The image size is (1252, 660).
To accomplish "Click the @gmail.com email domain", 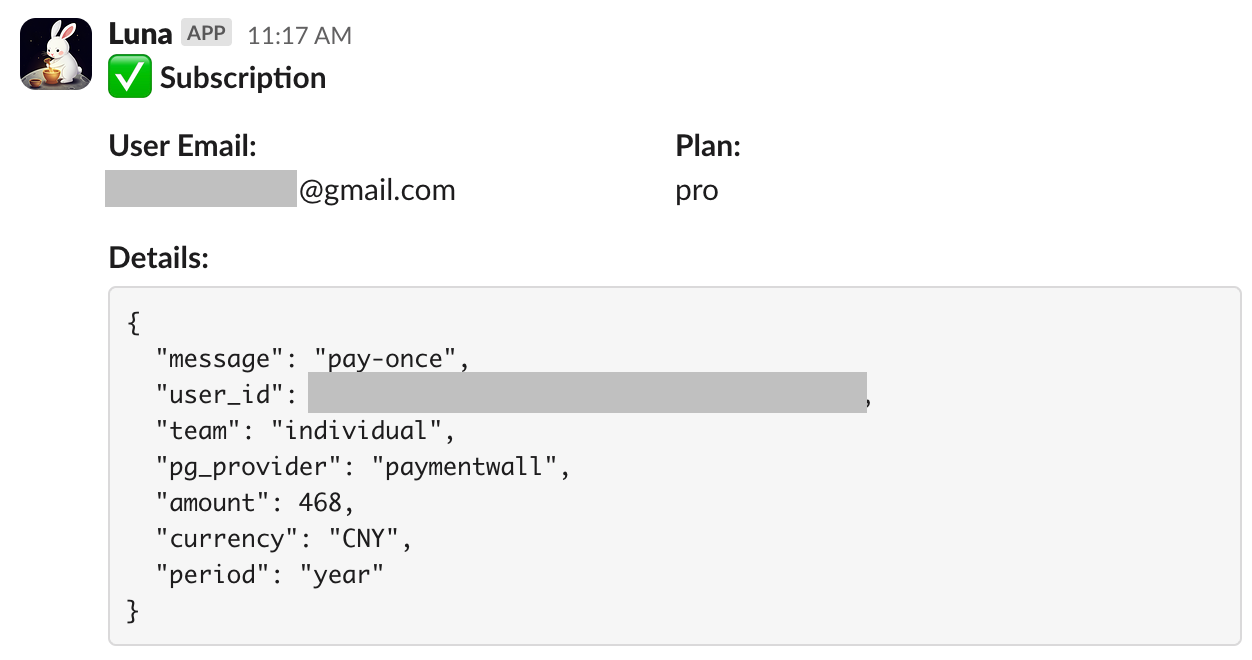I will pos(377,189).
